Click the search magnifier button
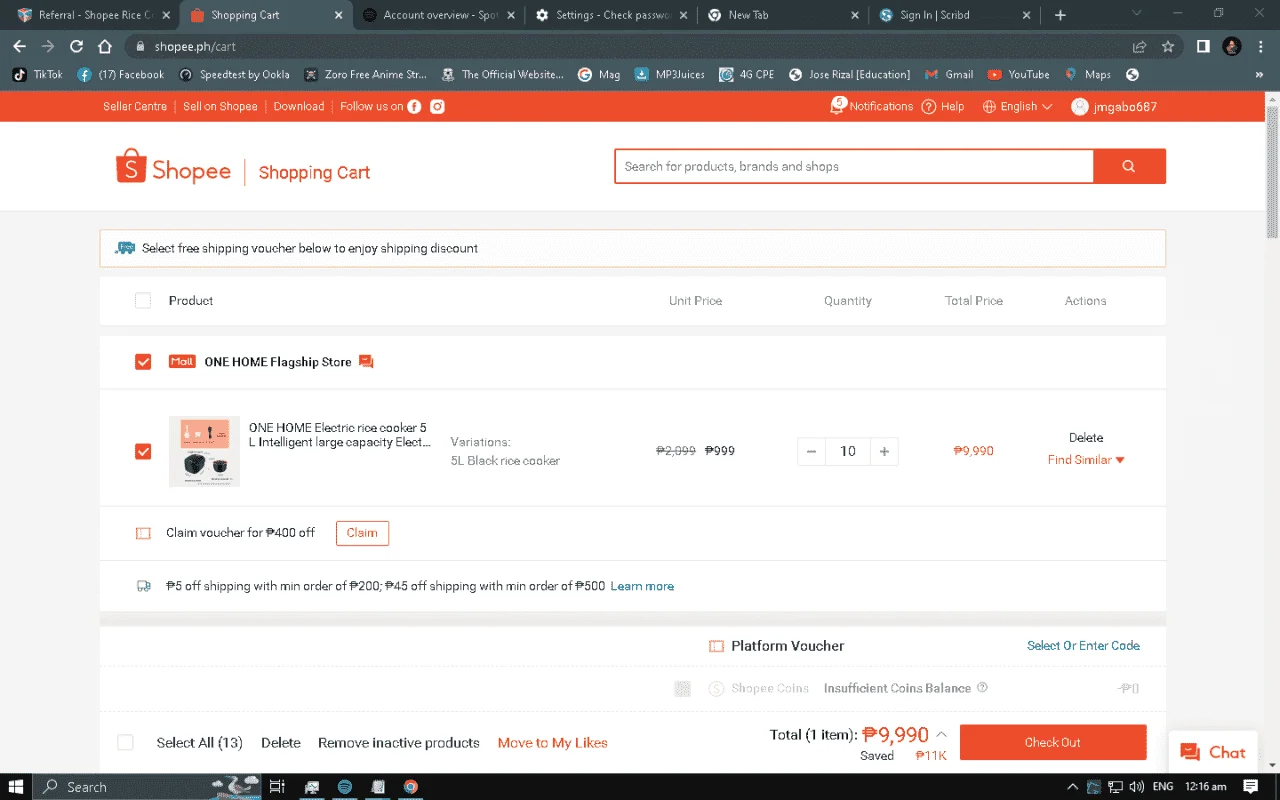1280x800 pixels. coord(1129,166)
